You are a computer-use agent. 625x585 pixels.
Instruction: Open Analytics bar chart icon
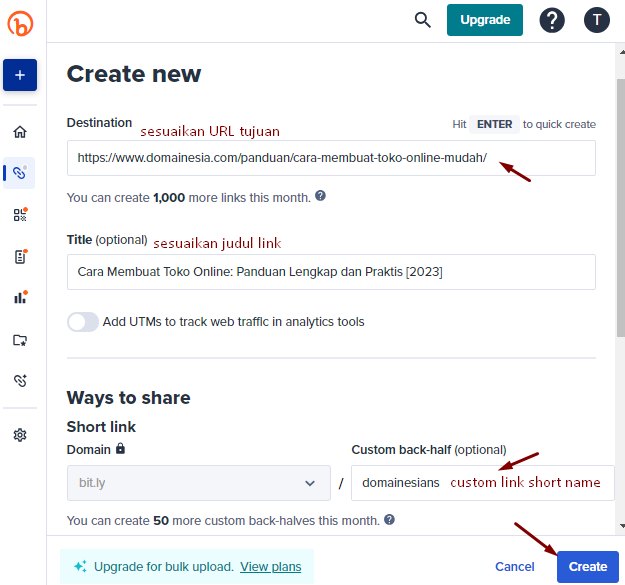pyautogui.click(x=20, y=298)
